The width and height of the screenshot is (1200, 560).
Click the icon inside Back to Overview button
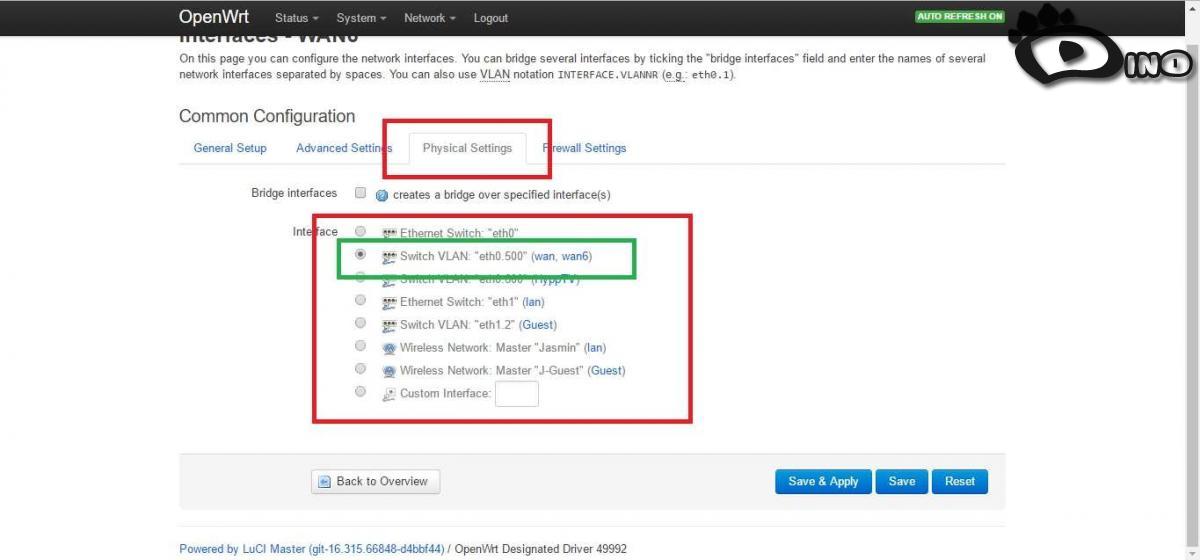[x=325, y=482]
